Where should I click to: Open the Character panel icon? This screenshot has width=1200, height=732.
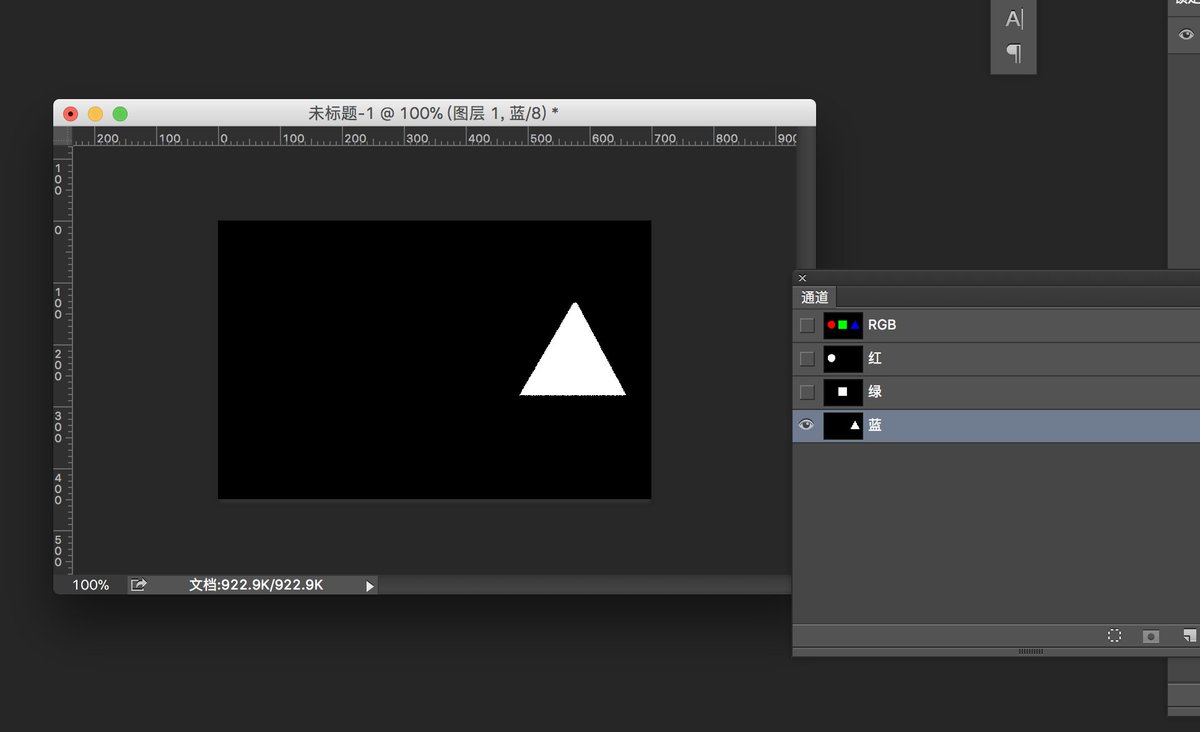pos(1014,19)
